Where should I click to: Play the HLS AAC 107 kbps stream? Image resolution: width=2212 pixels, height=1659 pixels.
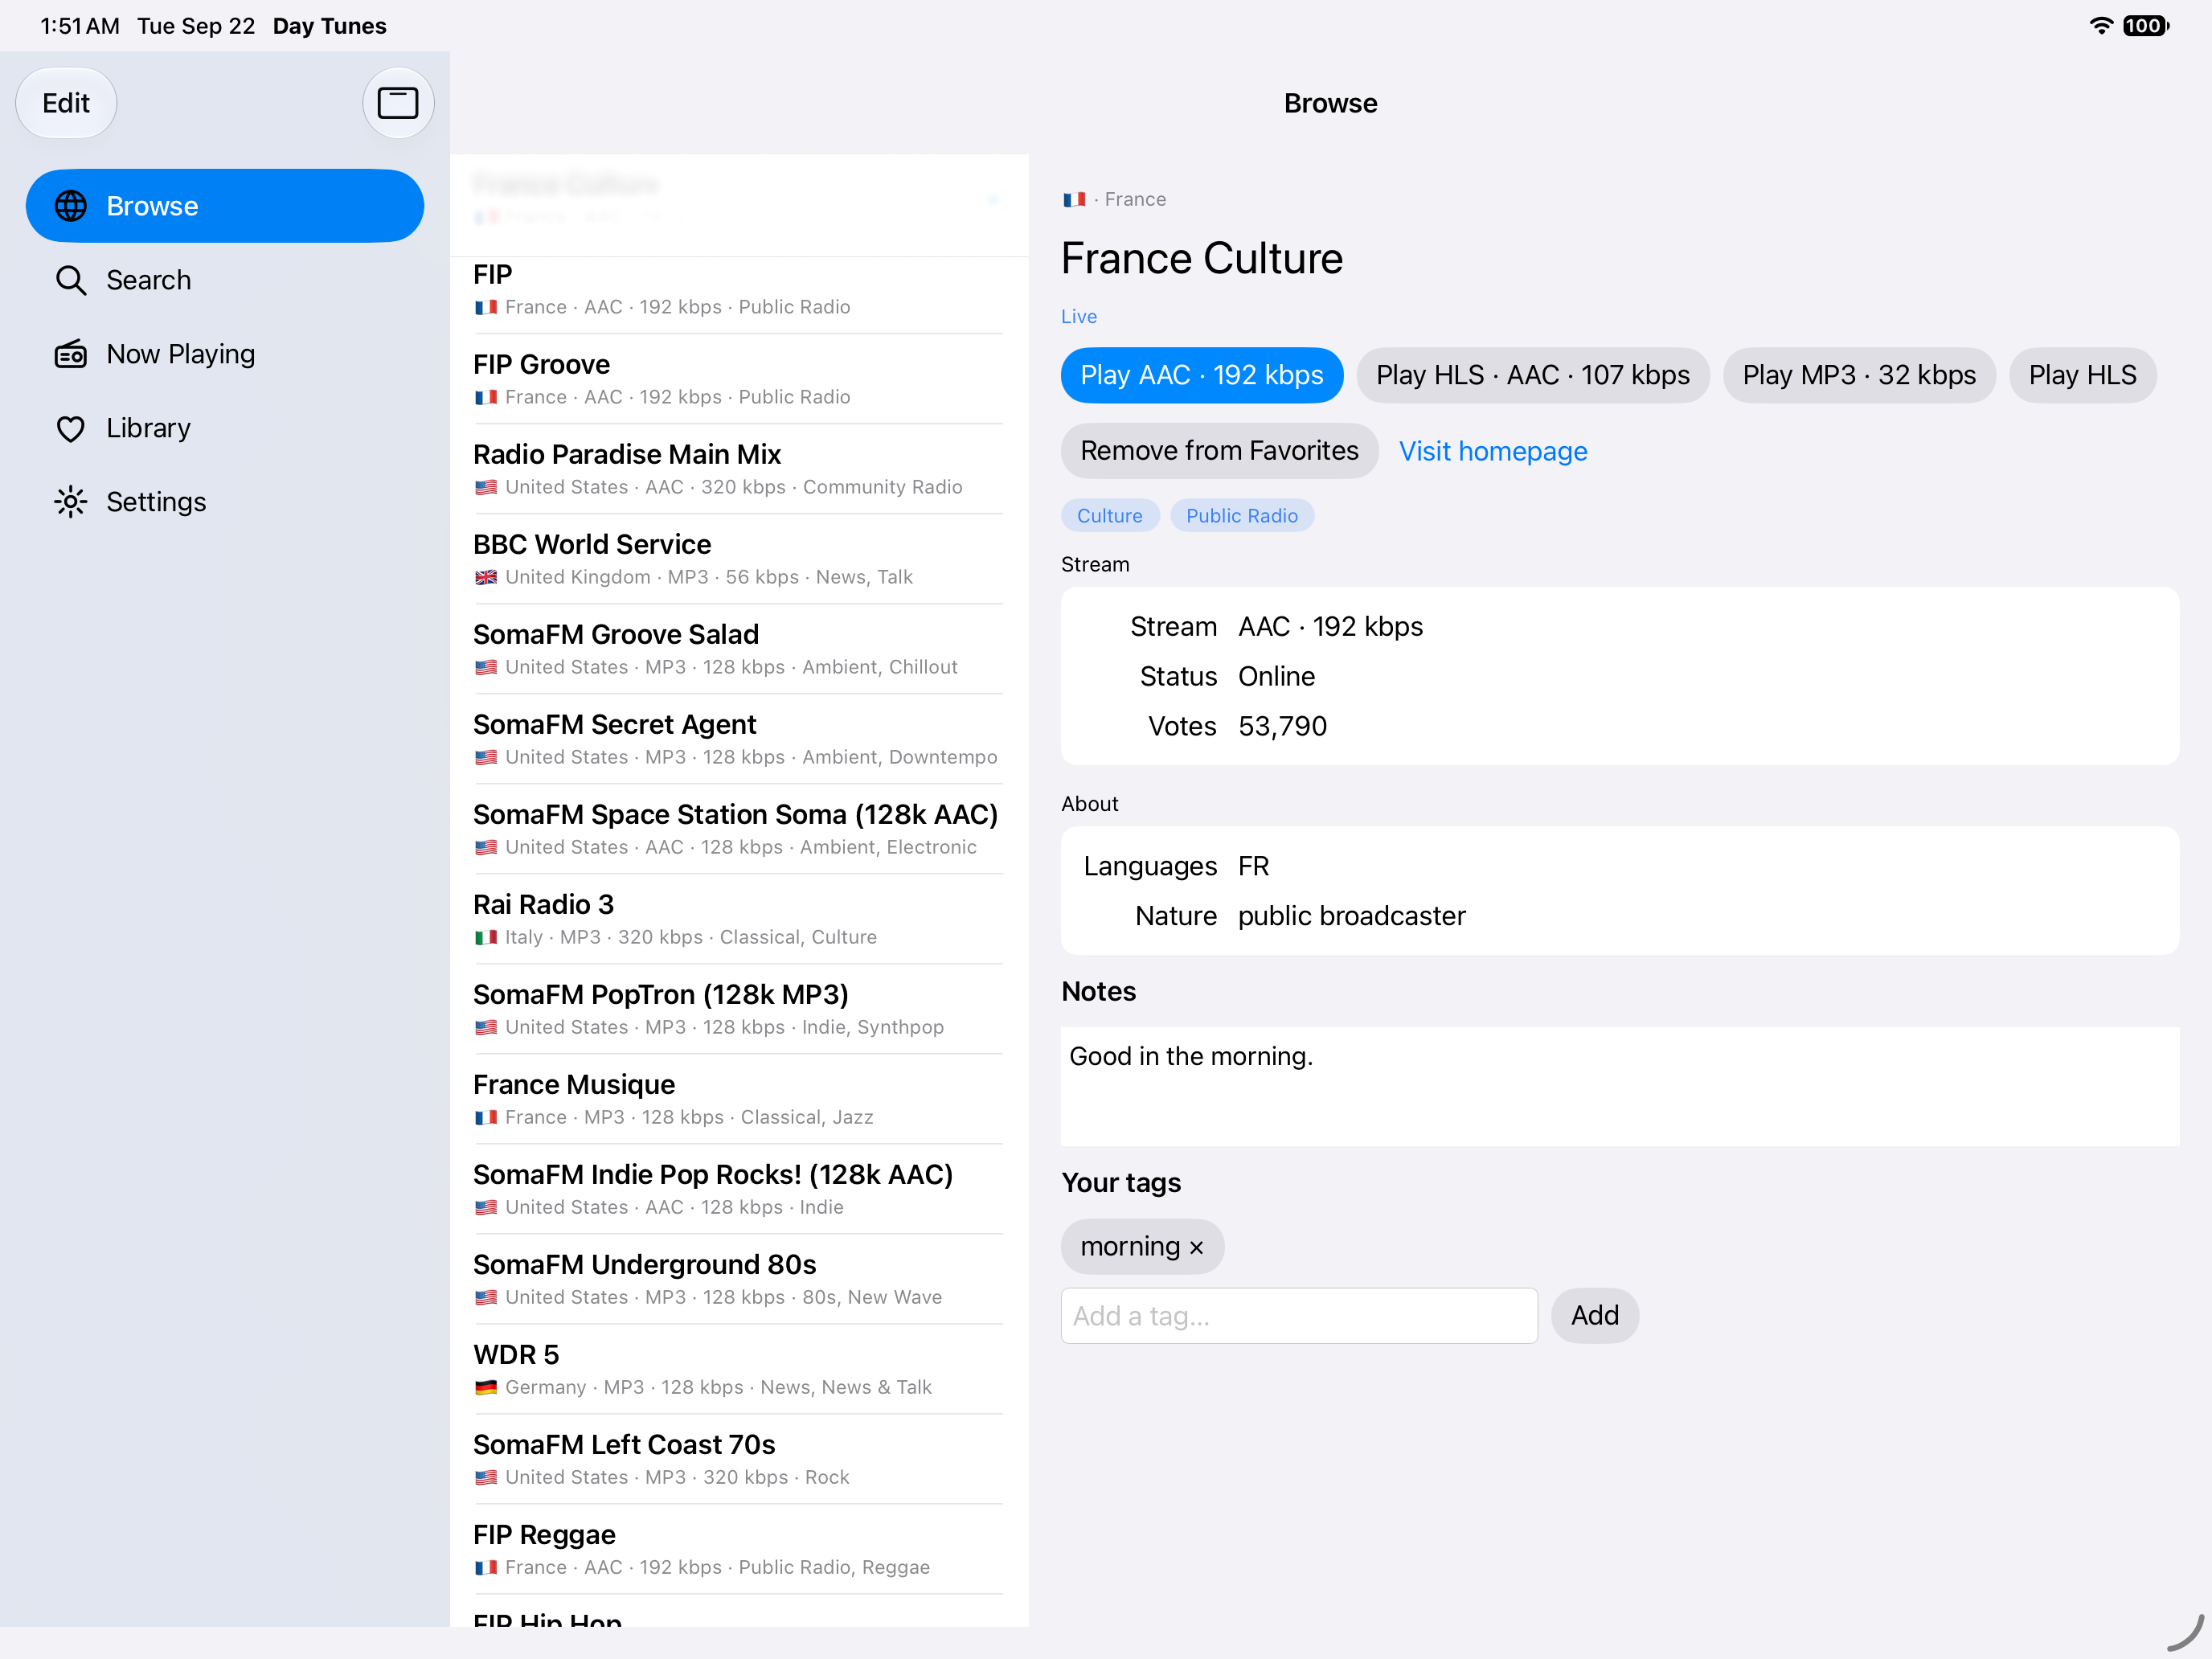coord(1532,375)
